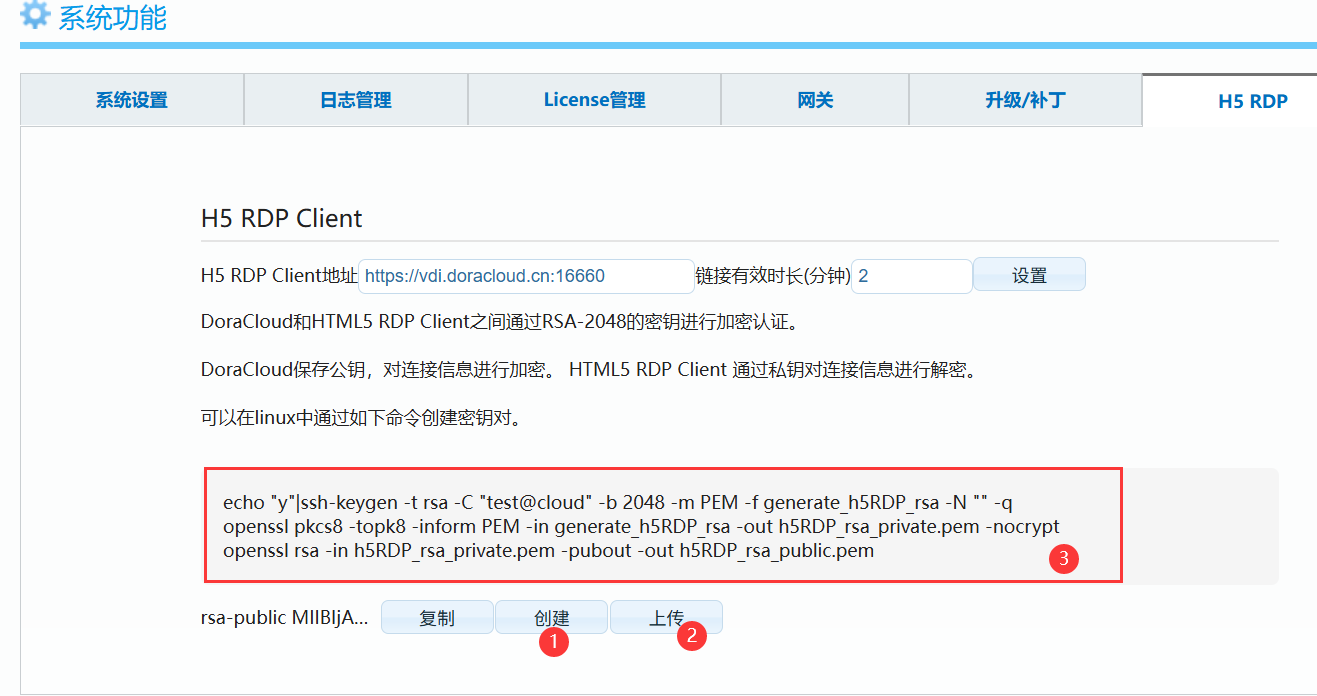Click the H5 RDP Client address input field

[x=527, y=274]
